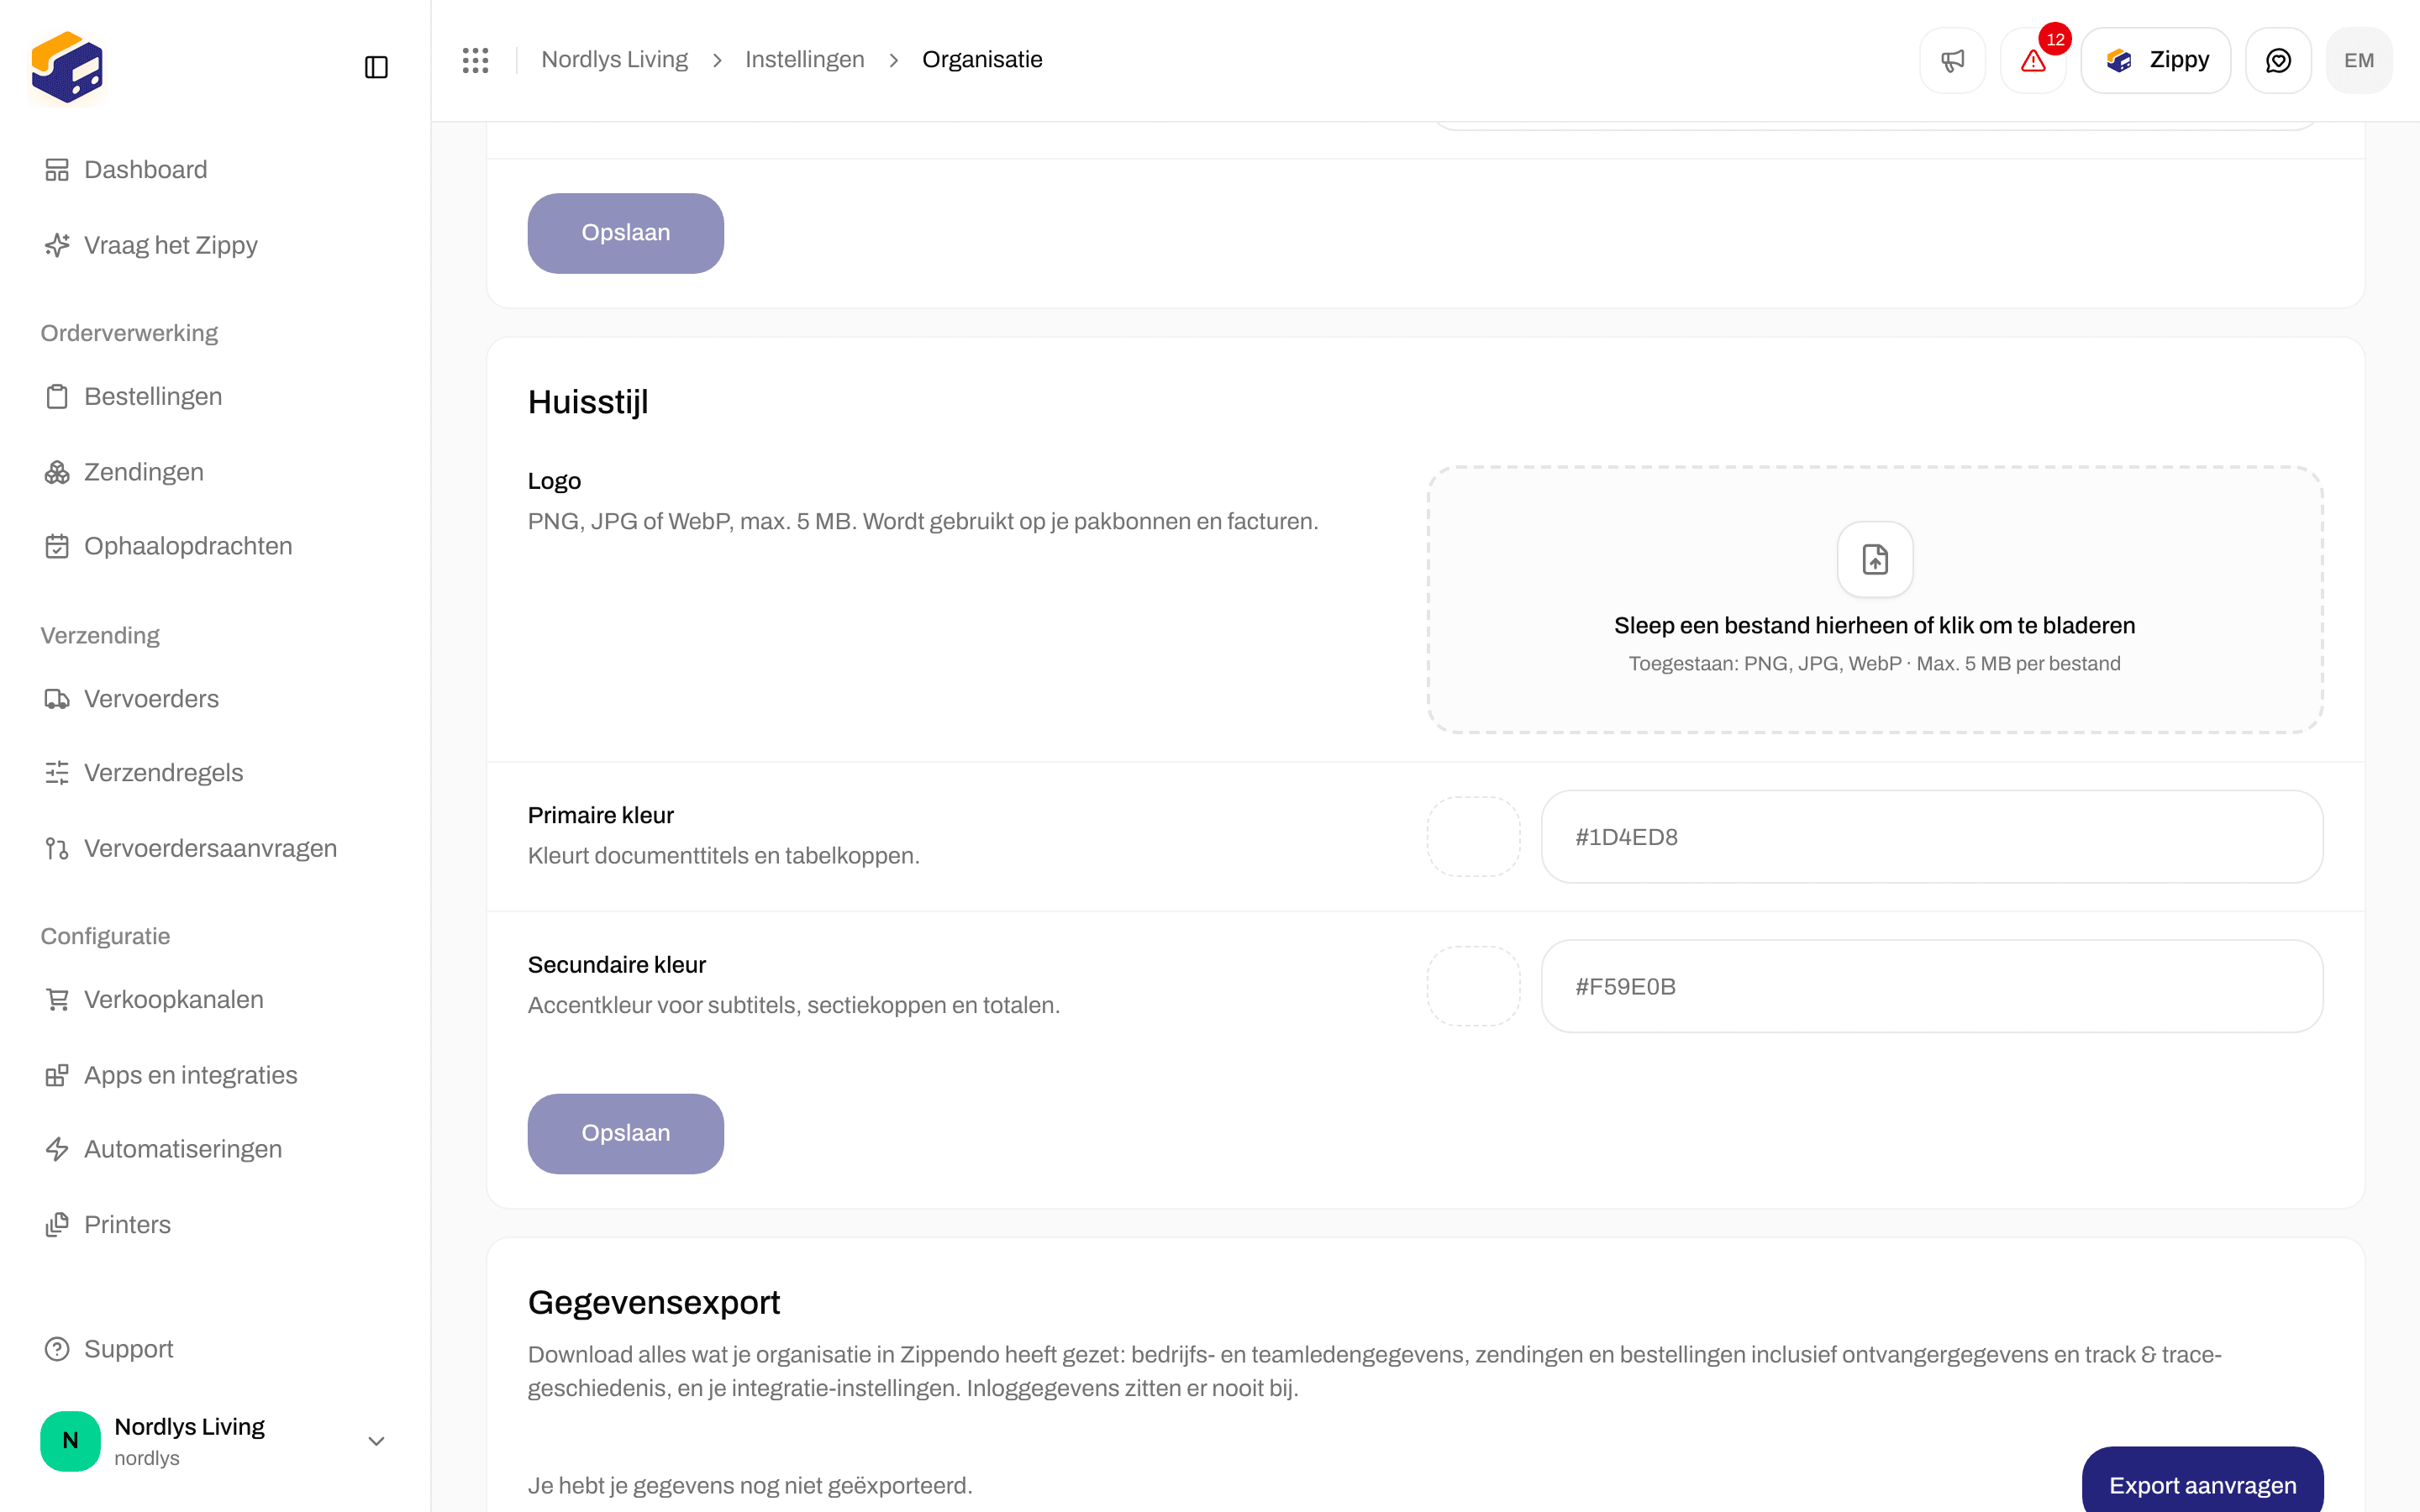Click the Zippendo logo
Screen dimensions: 2420x1512
pos(67,67)
